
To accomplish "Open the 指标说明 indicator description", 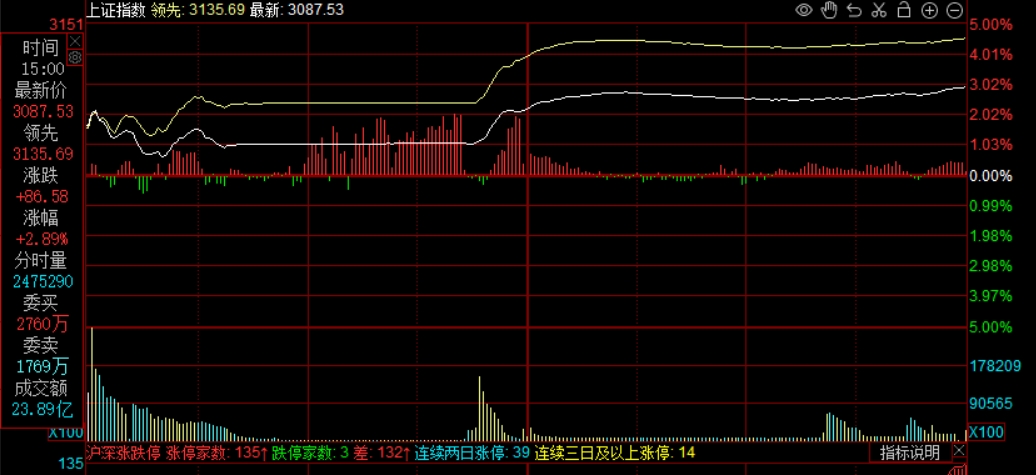I will pyautogui.click(x=909, y=453).
